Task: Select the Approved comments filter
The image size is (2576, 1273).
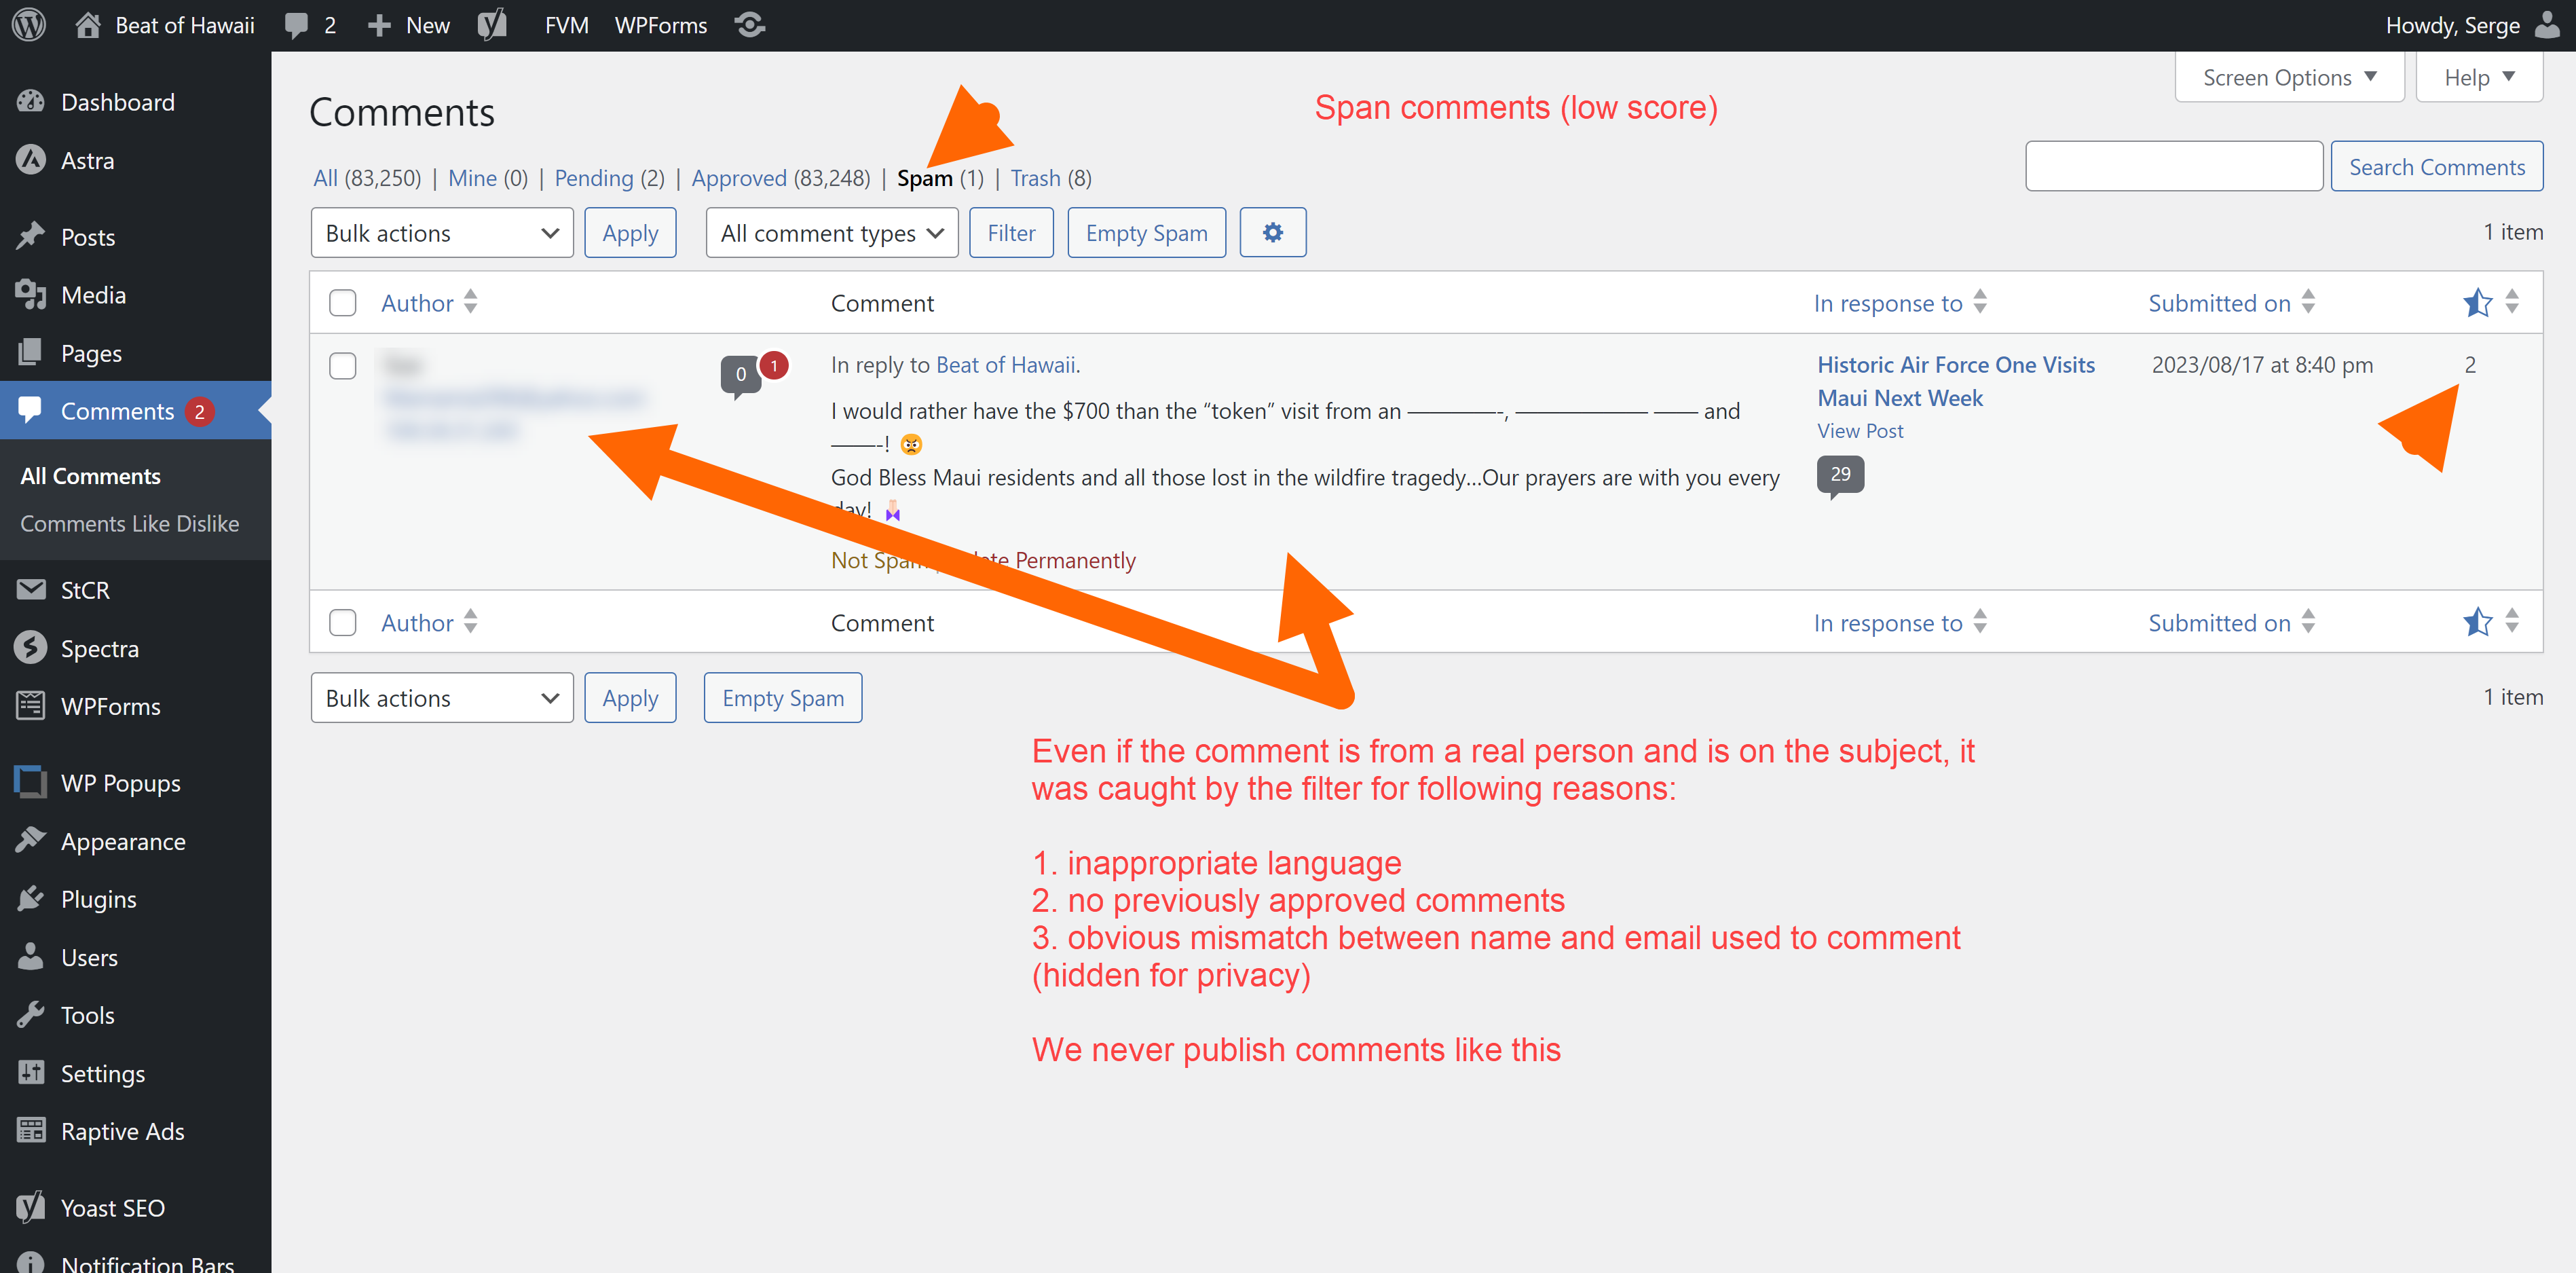Action: pos(739,177)
